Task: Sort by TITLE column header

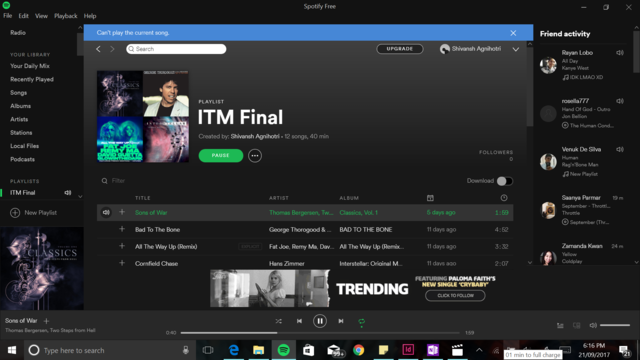Action: coord(143,198)
